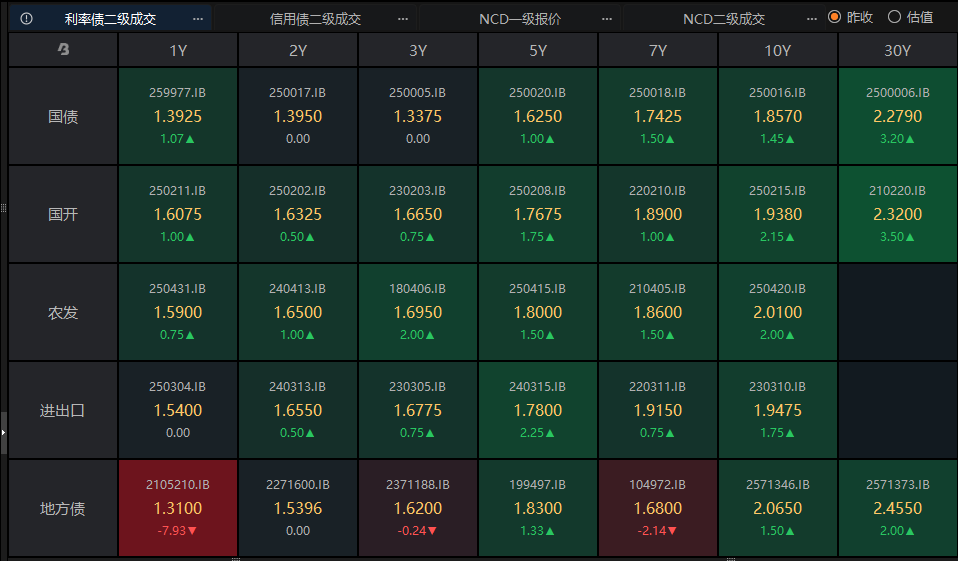Open the ellipsis menu after NCD二级成交 tab
958x561 pixels.
[811, 18]
